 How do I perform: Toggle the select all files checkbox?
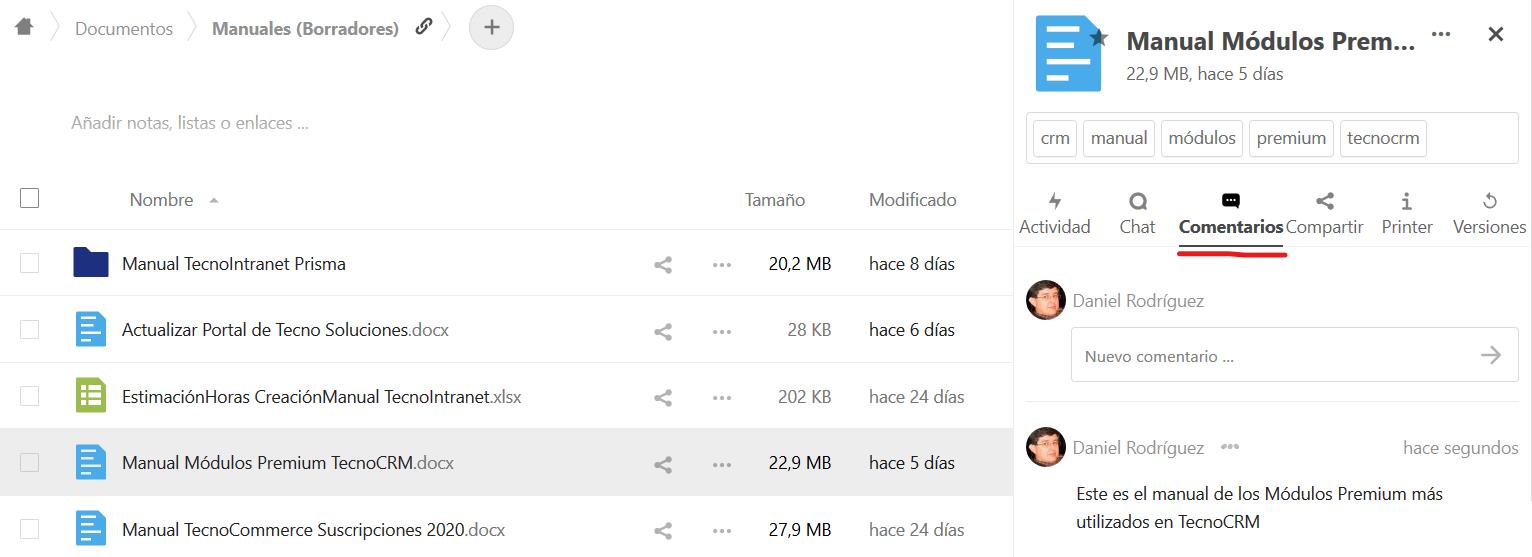pyautogui.click(x=30, y=198)
